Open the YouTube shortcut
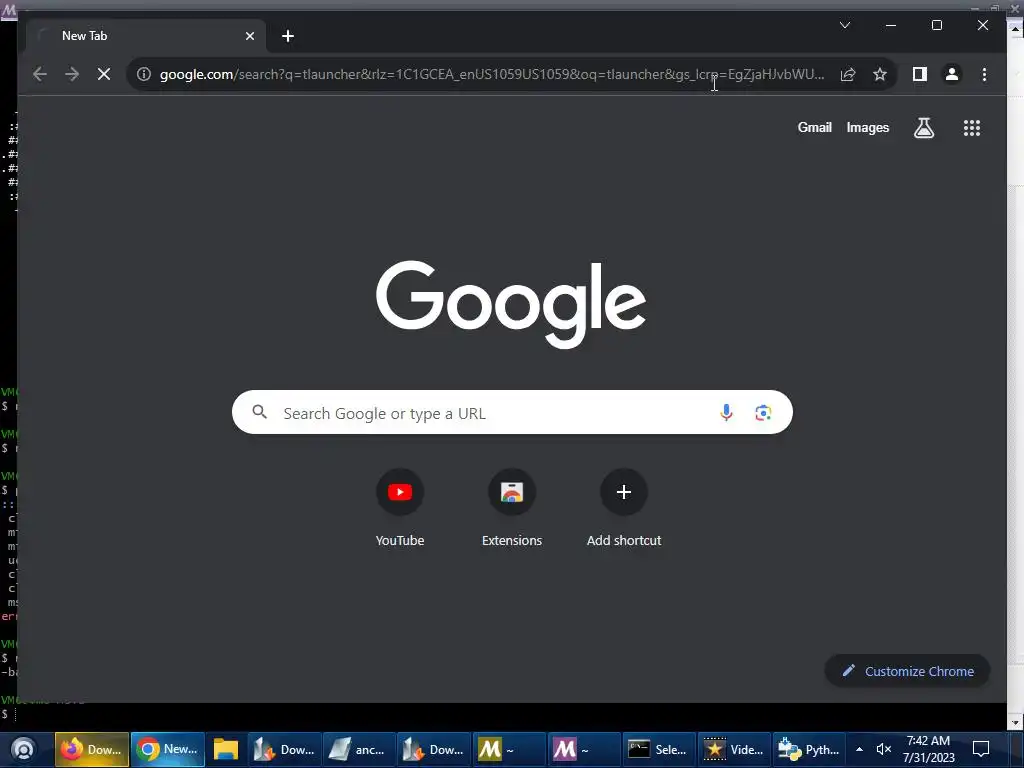 (x=400, y=509)
